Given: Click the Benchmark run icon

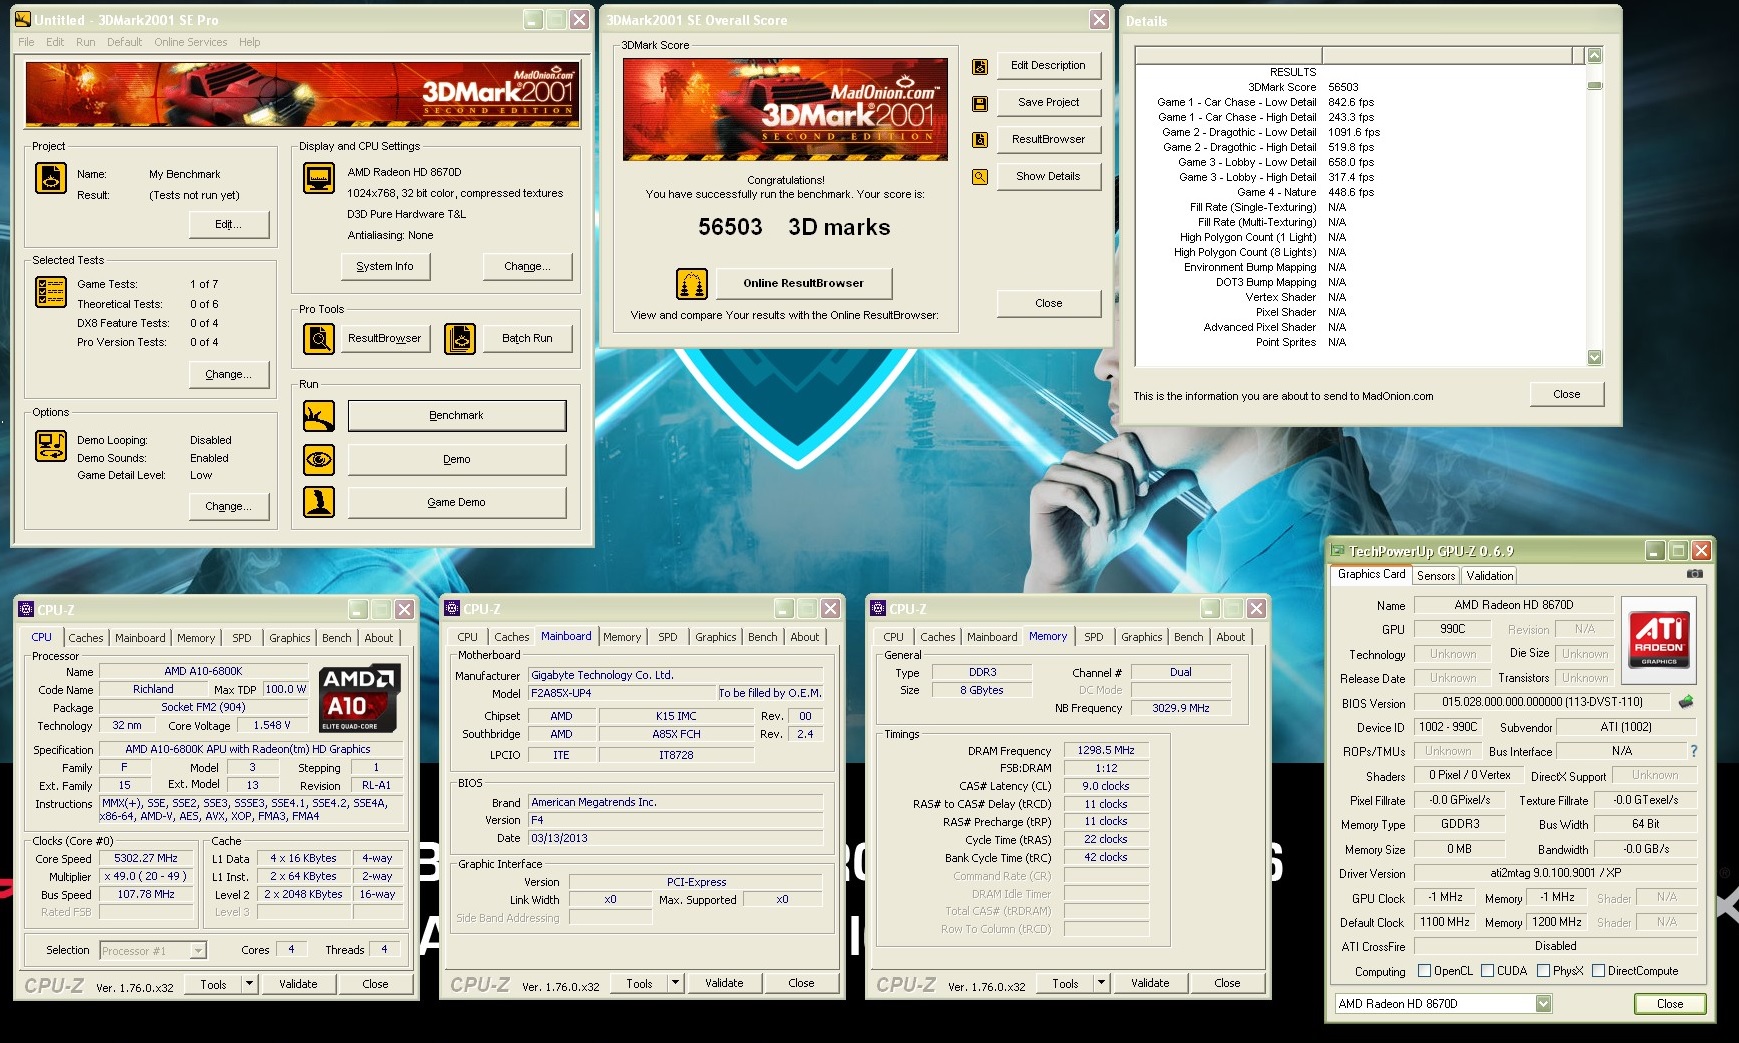Looking at the screenshot, I should click(x=319, y=416).
